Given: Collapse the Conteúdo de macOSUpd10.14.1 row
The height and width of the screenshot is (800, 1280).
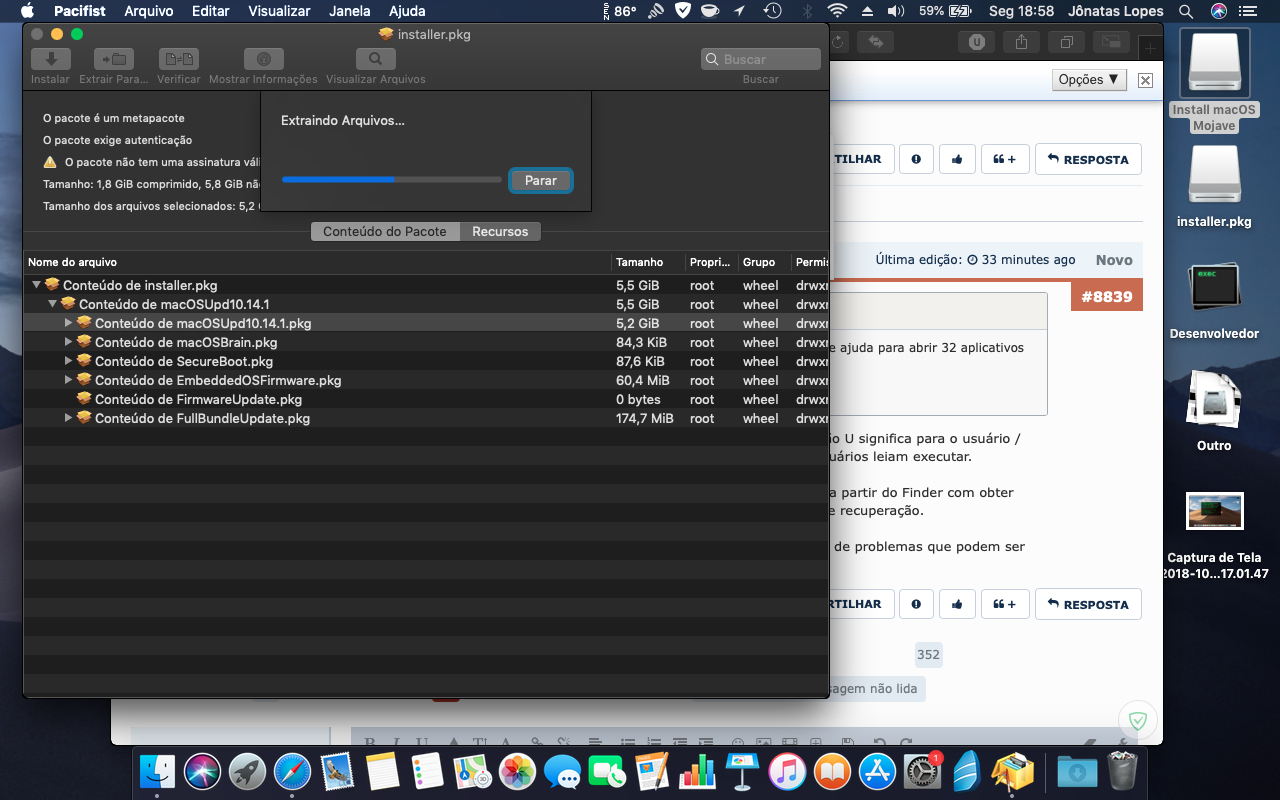Looking at the screenshot, I should coord(53,304).
